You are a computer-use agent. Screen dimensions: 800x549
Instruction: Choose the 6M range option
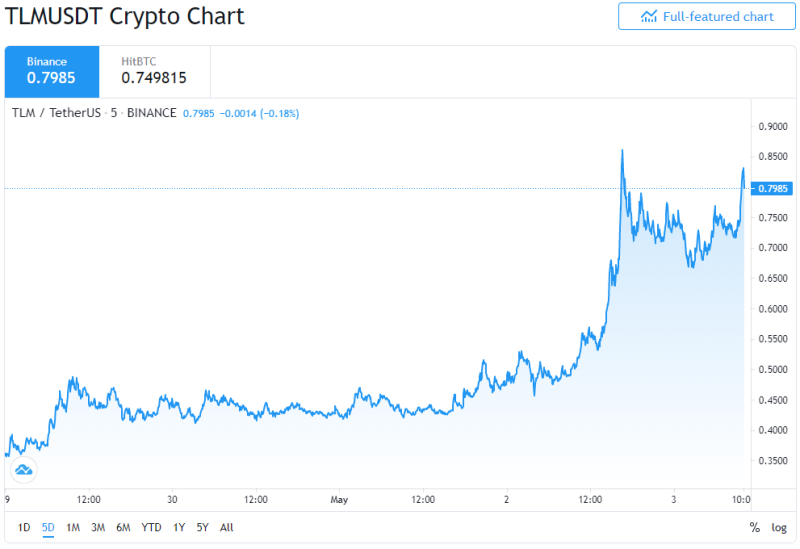(123, 528)
